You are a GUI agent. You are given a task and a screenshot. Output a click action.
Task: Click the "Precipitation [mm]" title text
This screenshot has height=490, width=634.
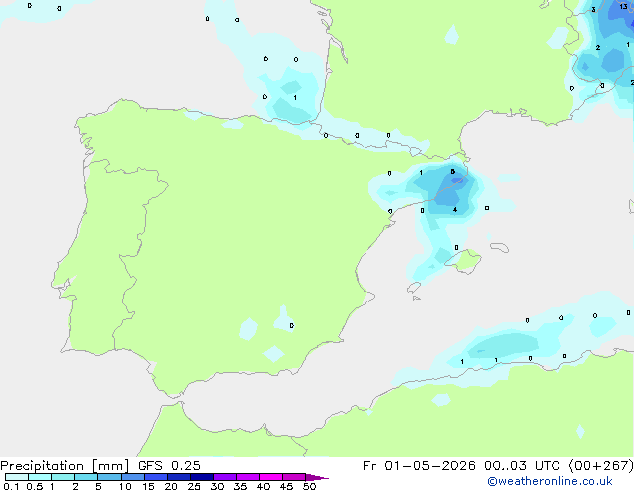point(65,466)
